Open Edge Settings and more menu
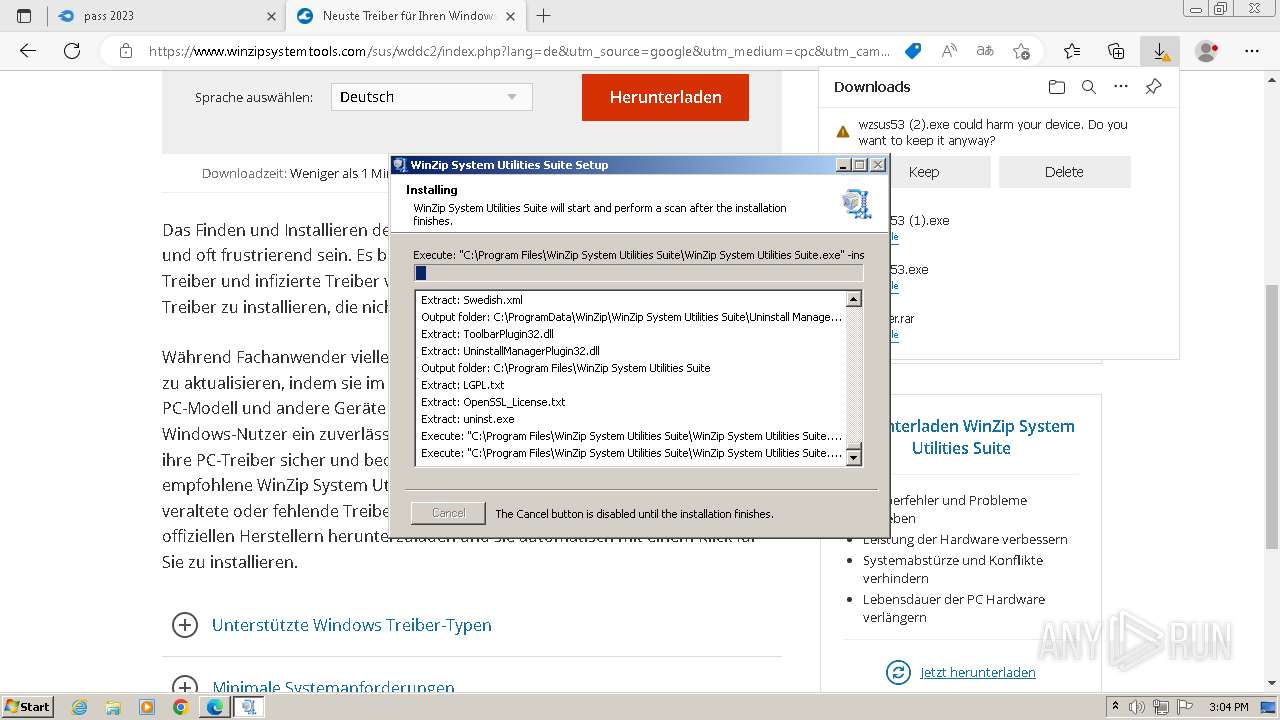The image size is (1280, 720). pos(1252,51)
